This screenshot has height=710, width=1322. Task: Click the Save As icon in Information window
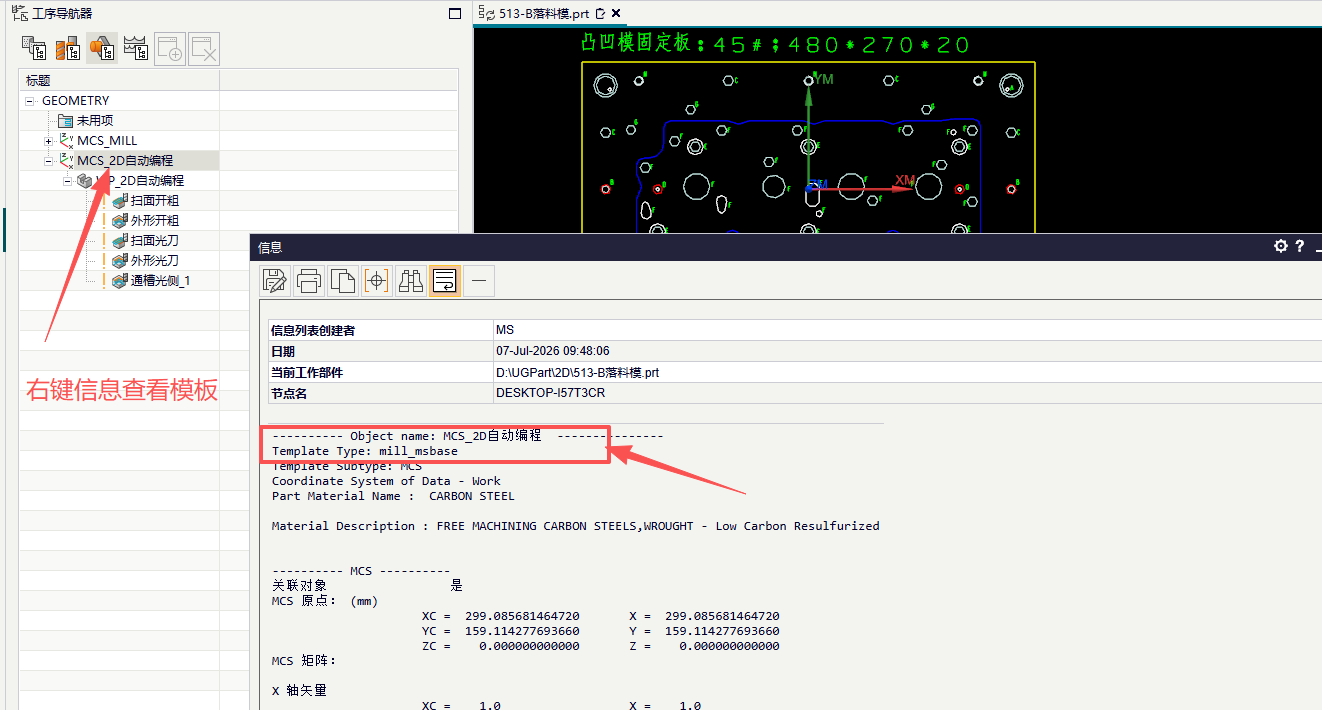275,282
